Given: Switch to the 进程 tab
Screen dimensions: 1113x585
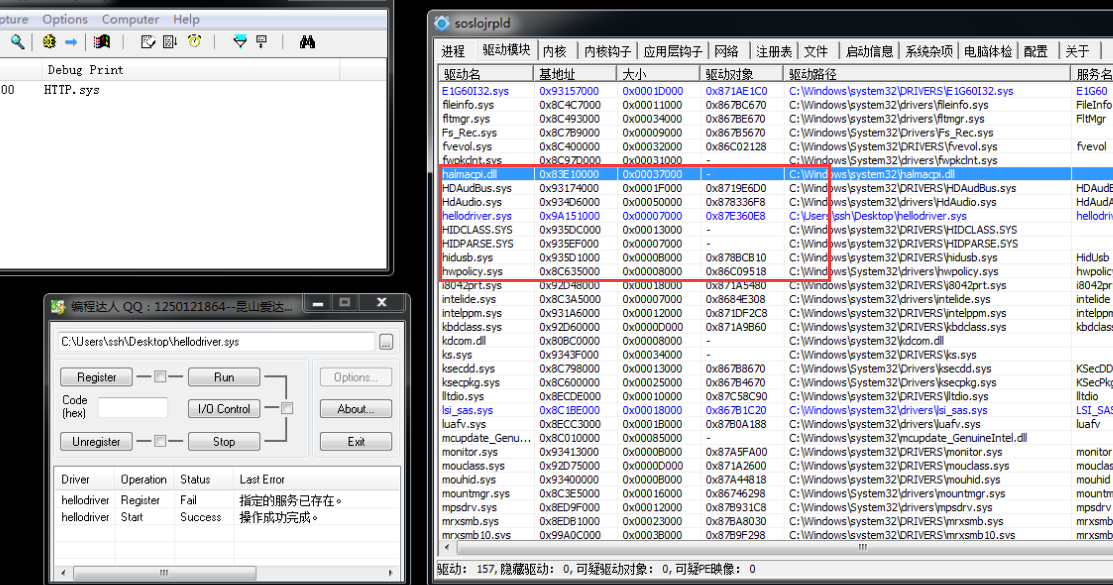Looking at the screenshot, I should (453, 51).
